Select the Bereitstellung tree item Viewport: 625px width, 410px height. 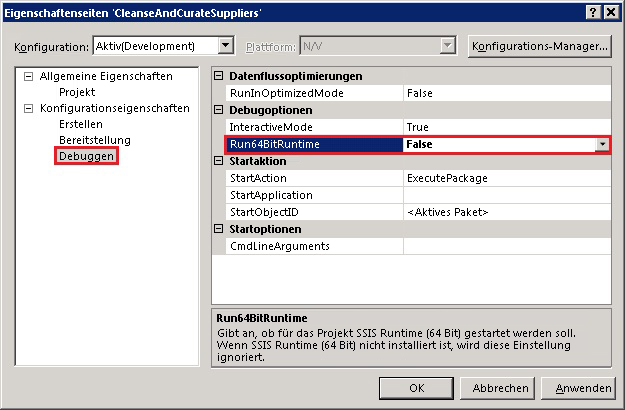coord(95,140)
